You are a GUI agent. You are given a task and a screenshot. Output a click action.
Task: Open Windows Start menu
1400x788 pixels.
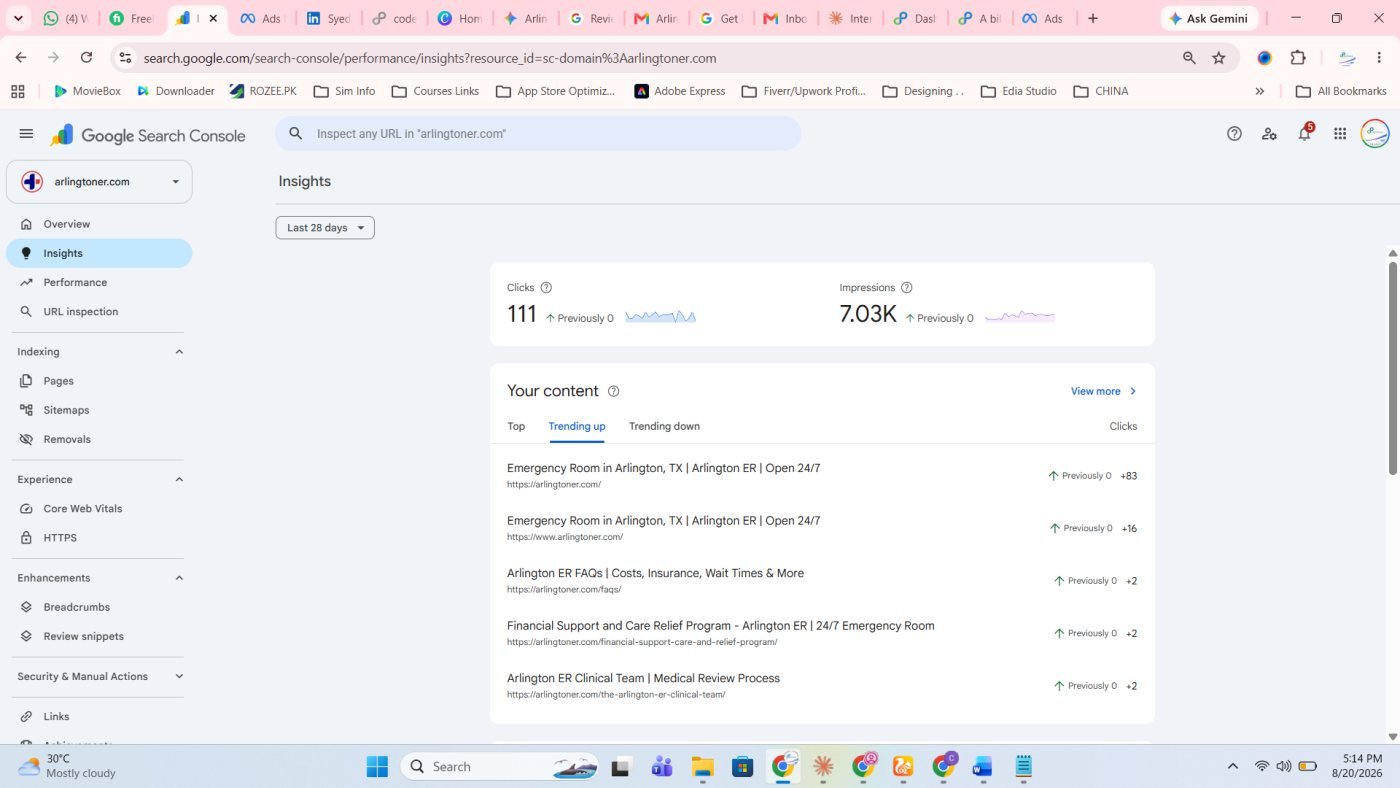[x=377, y=767]
